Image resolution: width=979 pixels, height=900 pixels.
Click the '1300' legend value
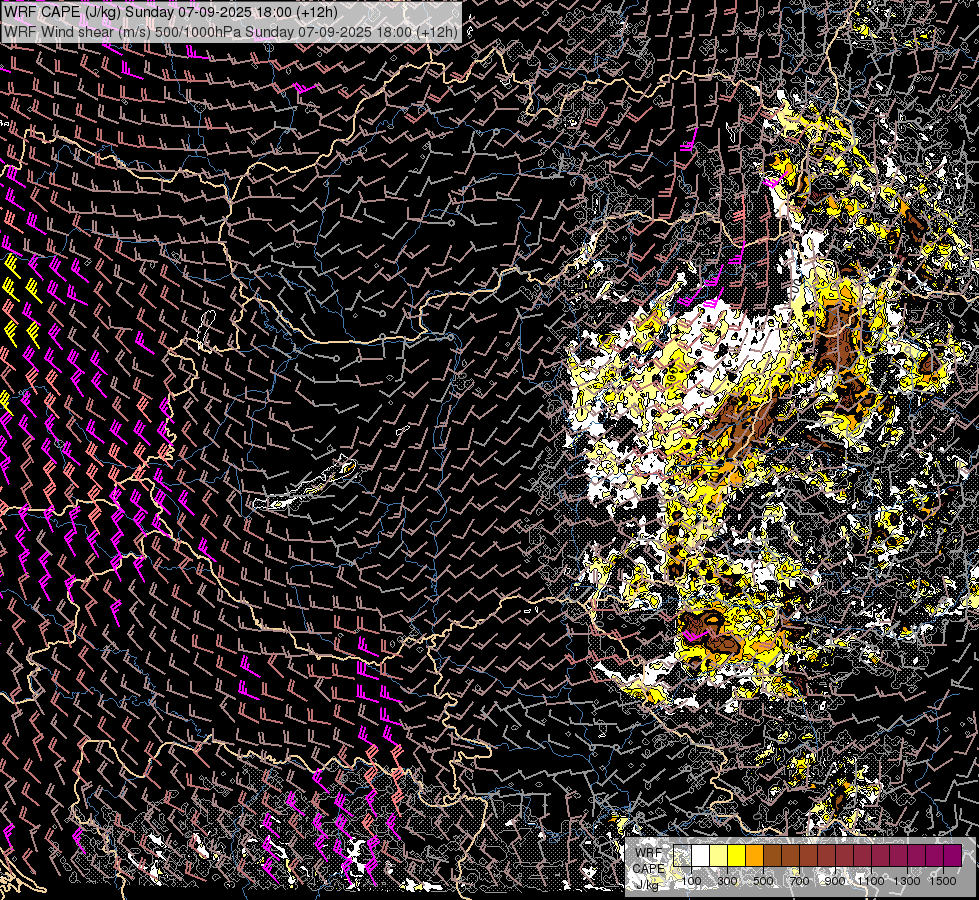907,881
